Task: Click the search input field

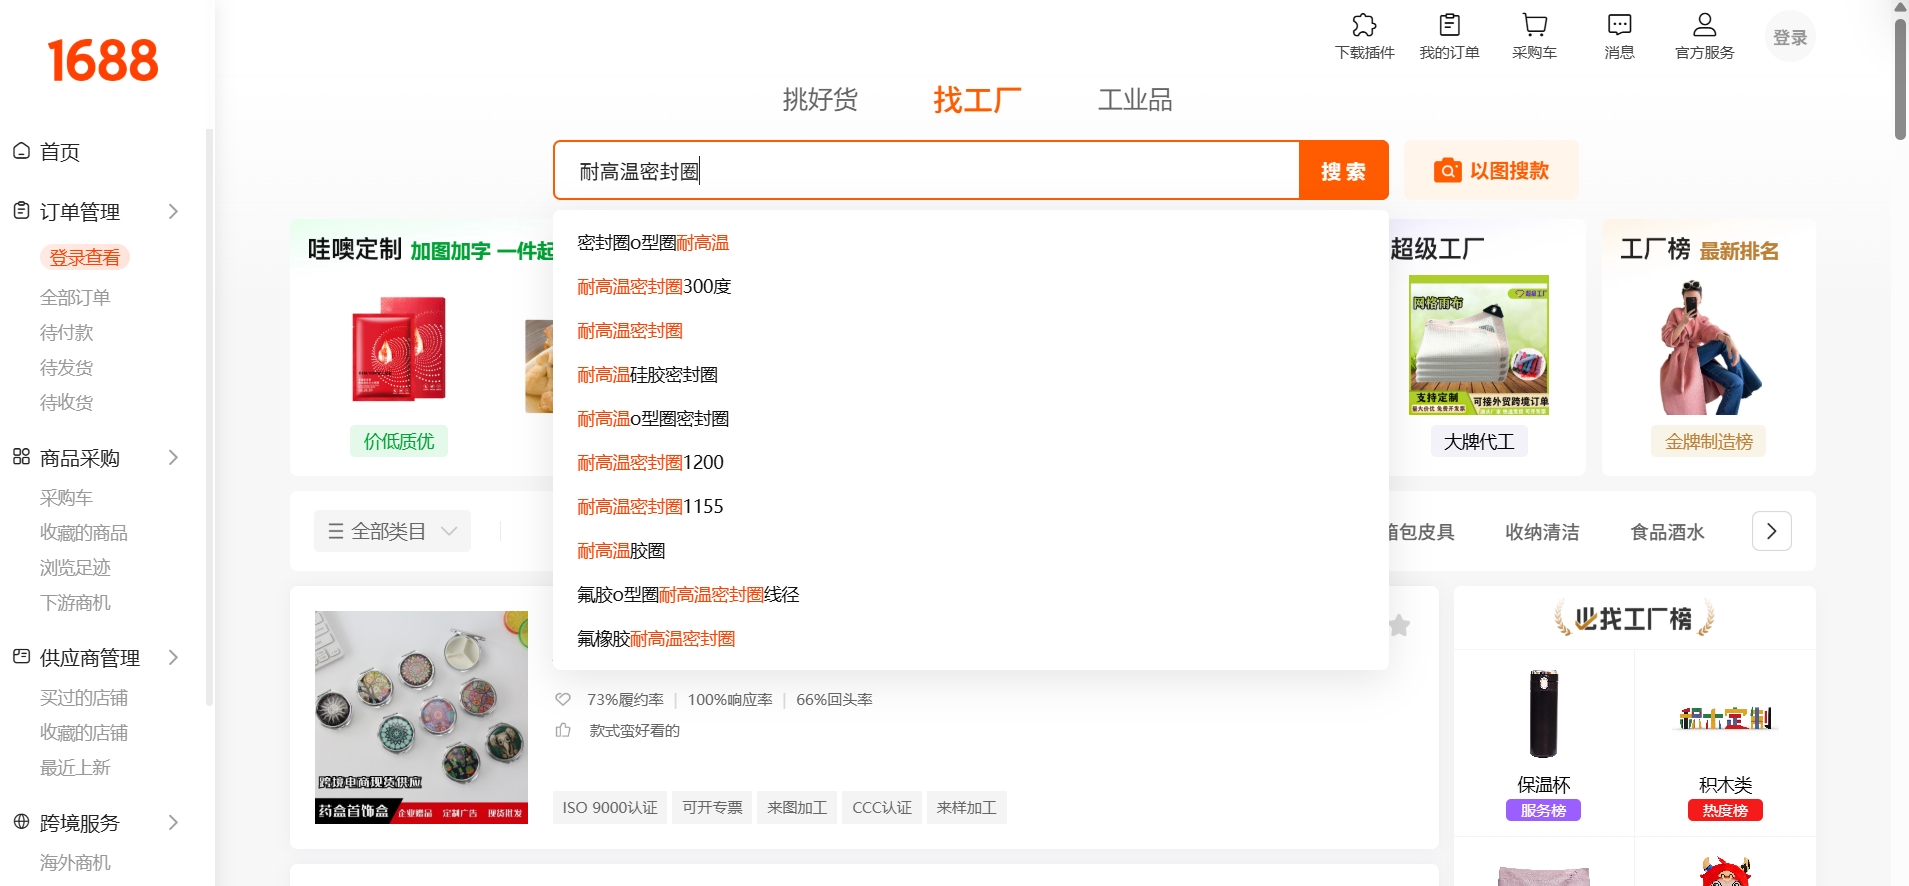Action: tap(926, 171)
